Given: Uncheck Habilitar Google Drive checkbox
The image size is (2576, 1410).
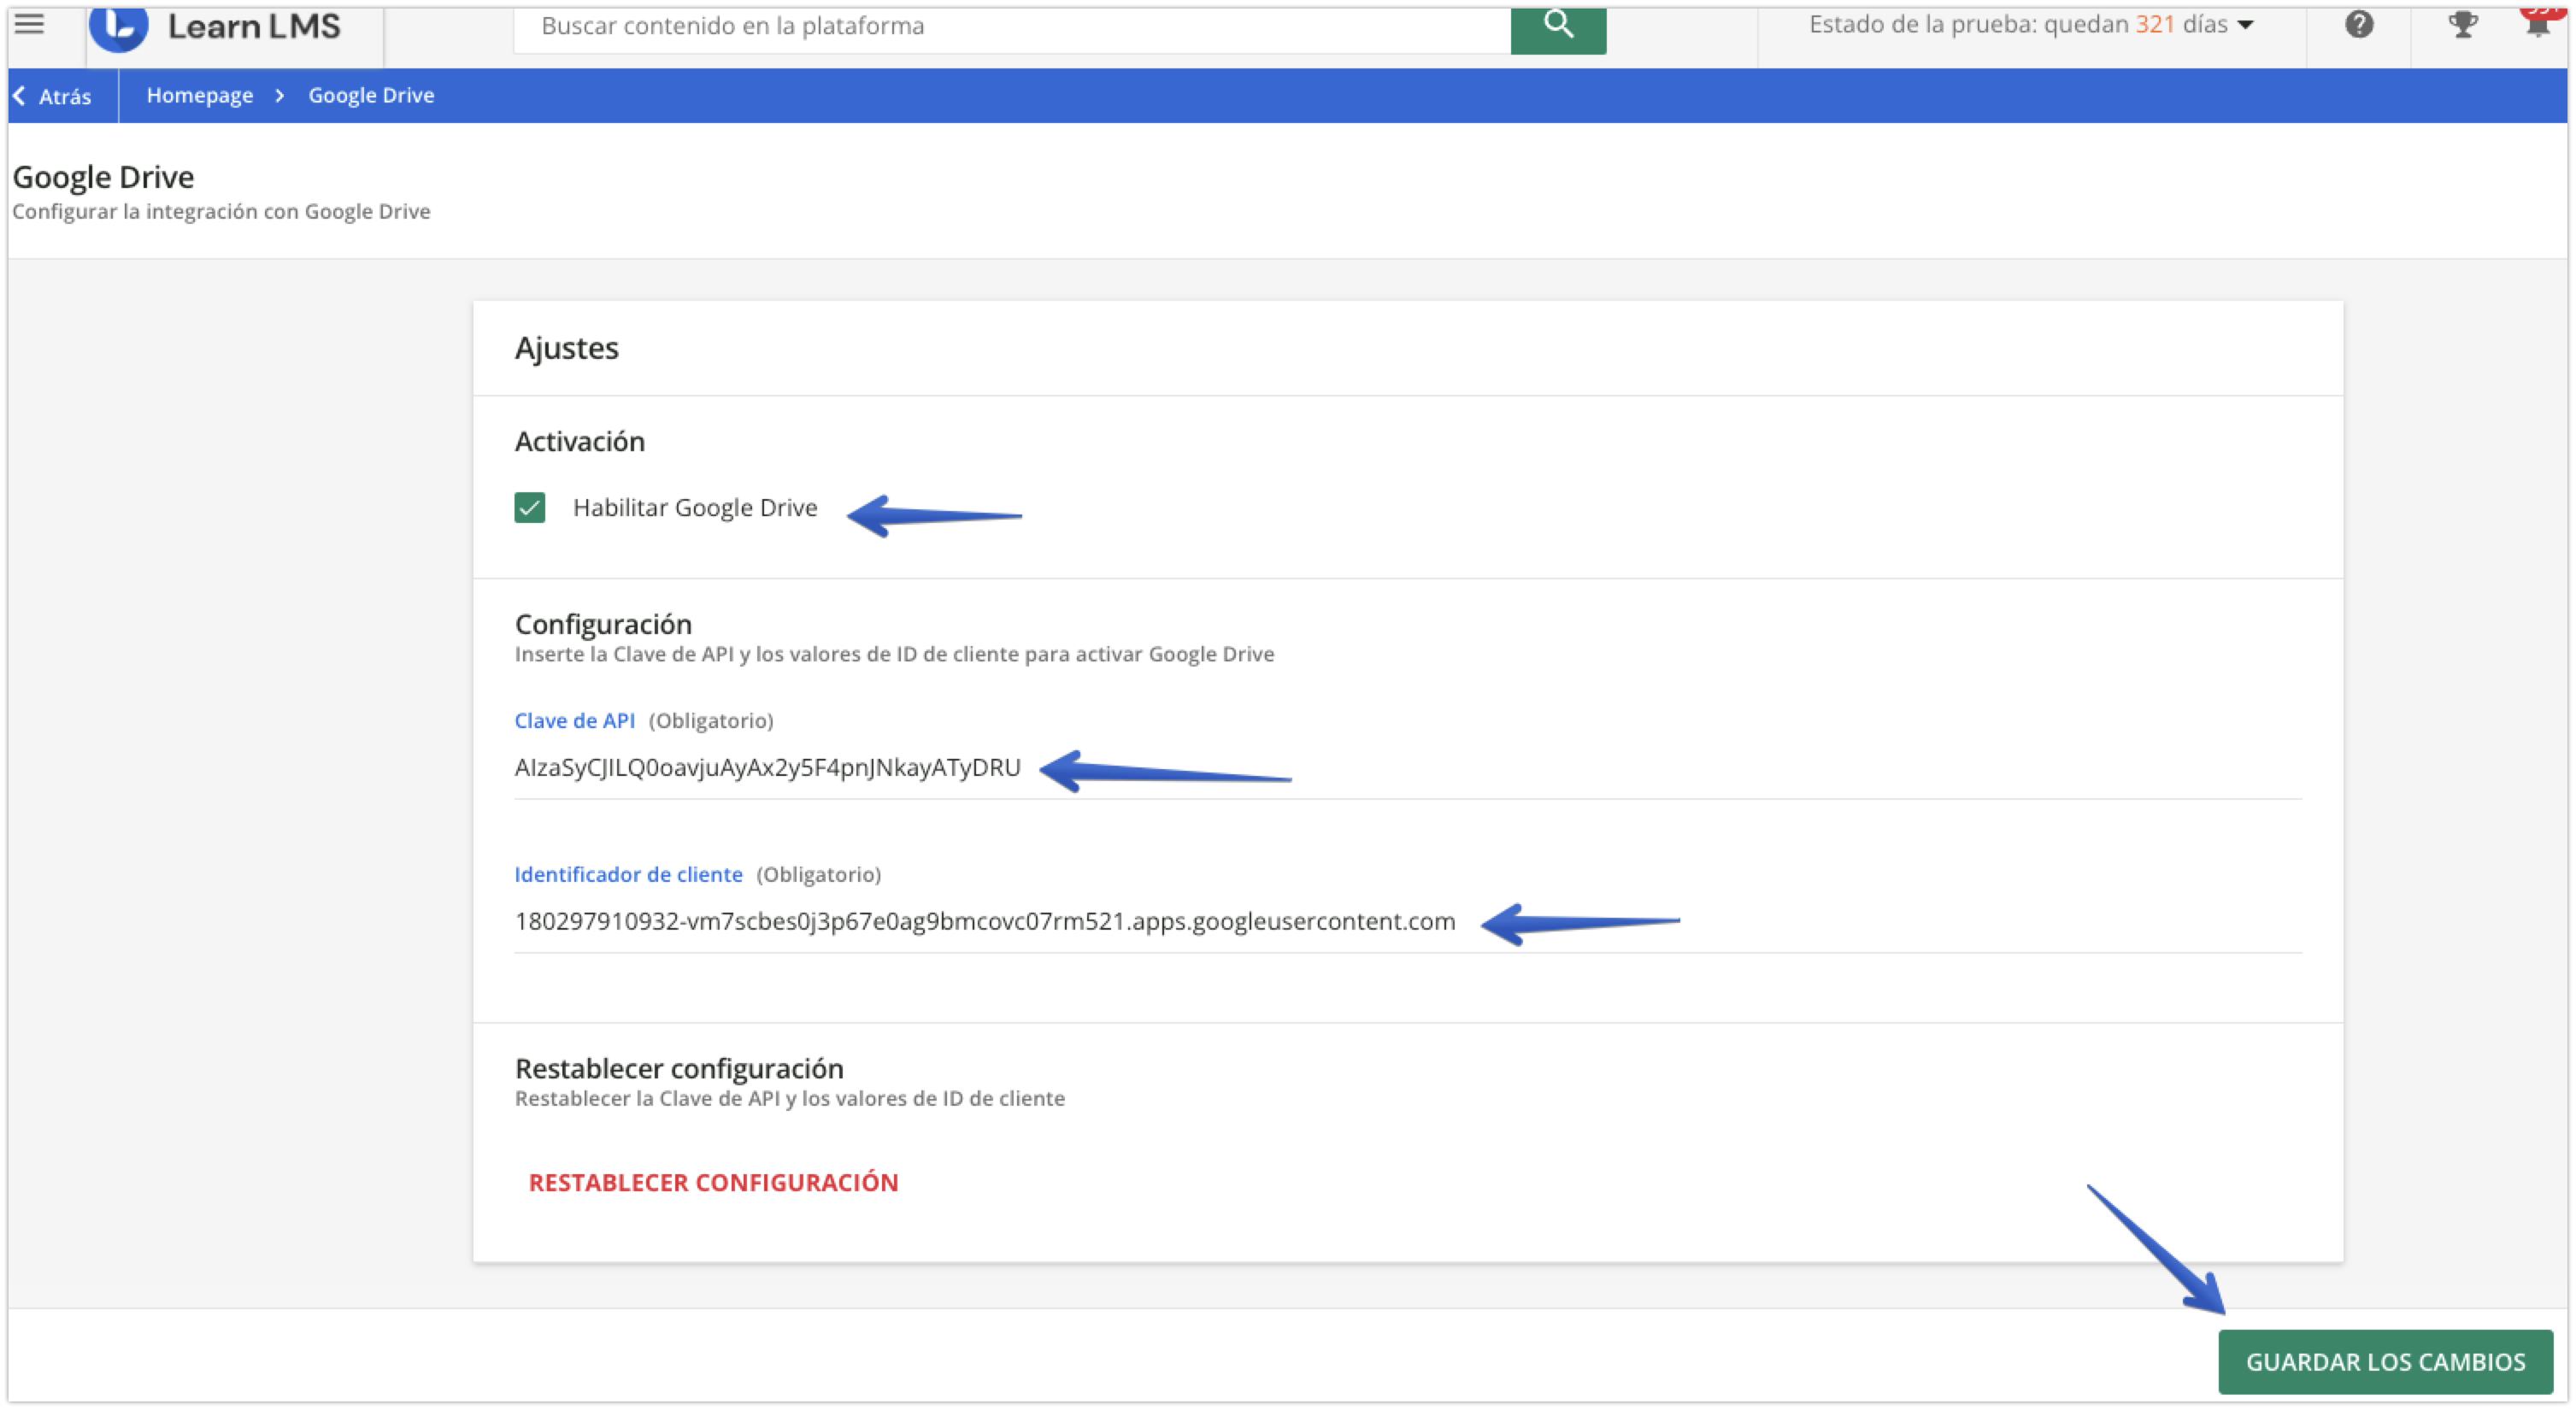Looking at the screenshot, I should pyautogui.click(x=529, y=507).
